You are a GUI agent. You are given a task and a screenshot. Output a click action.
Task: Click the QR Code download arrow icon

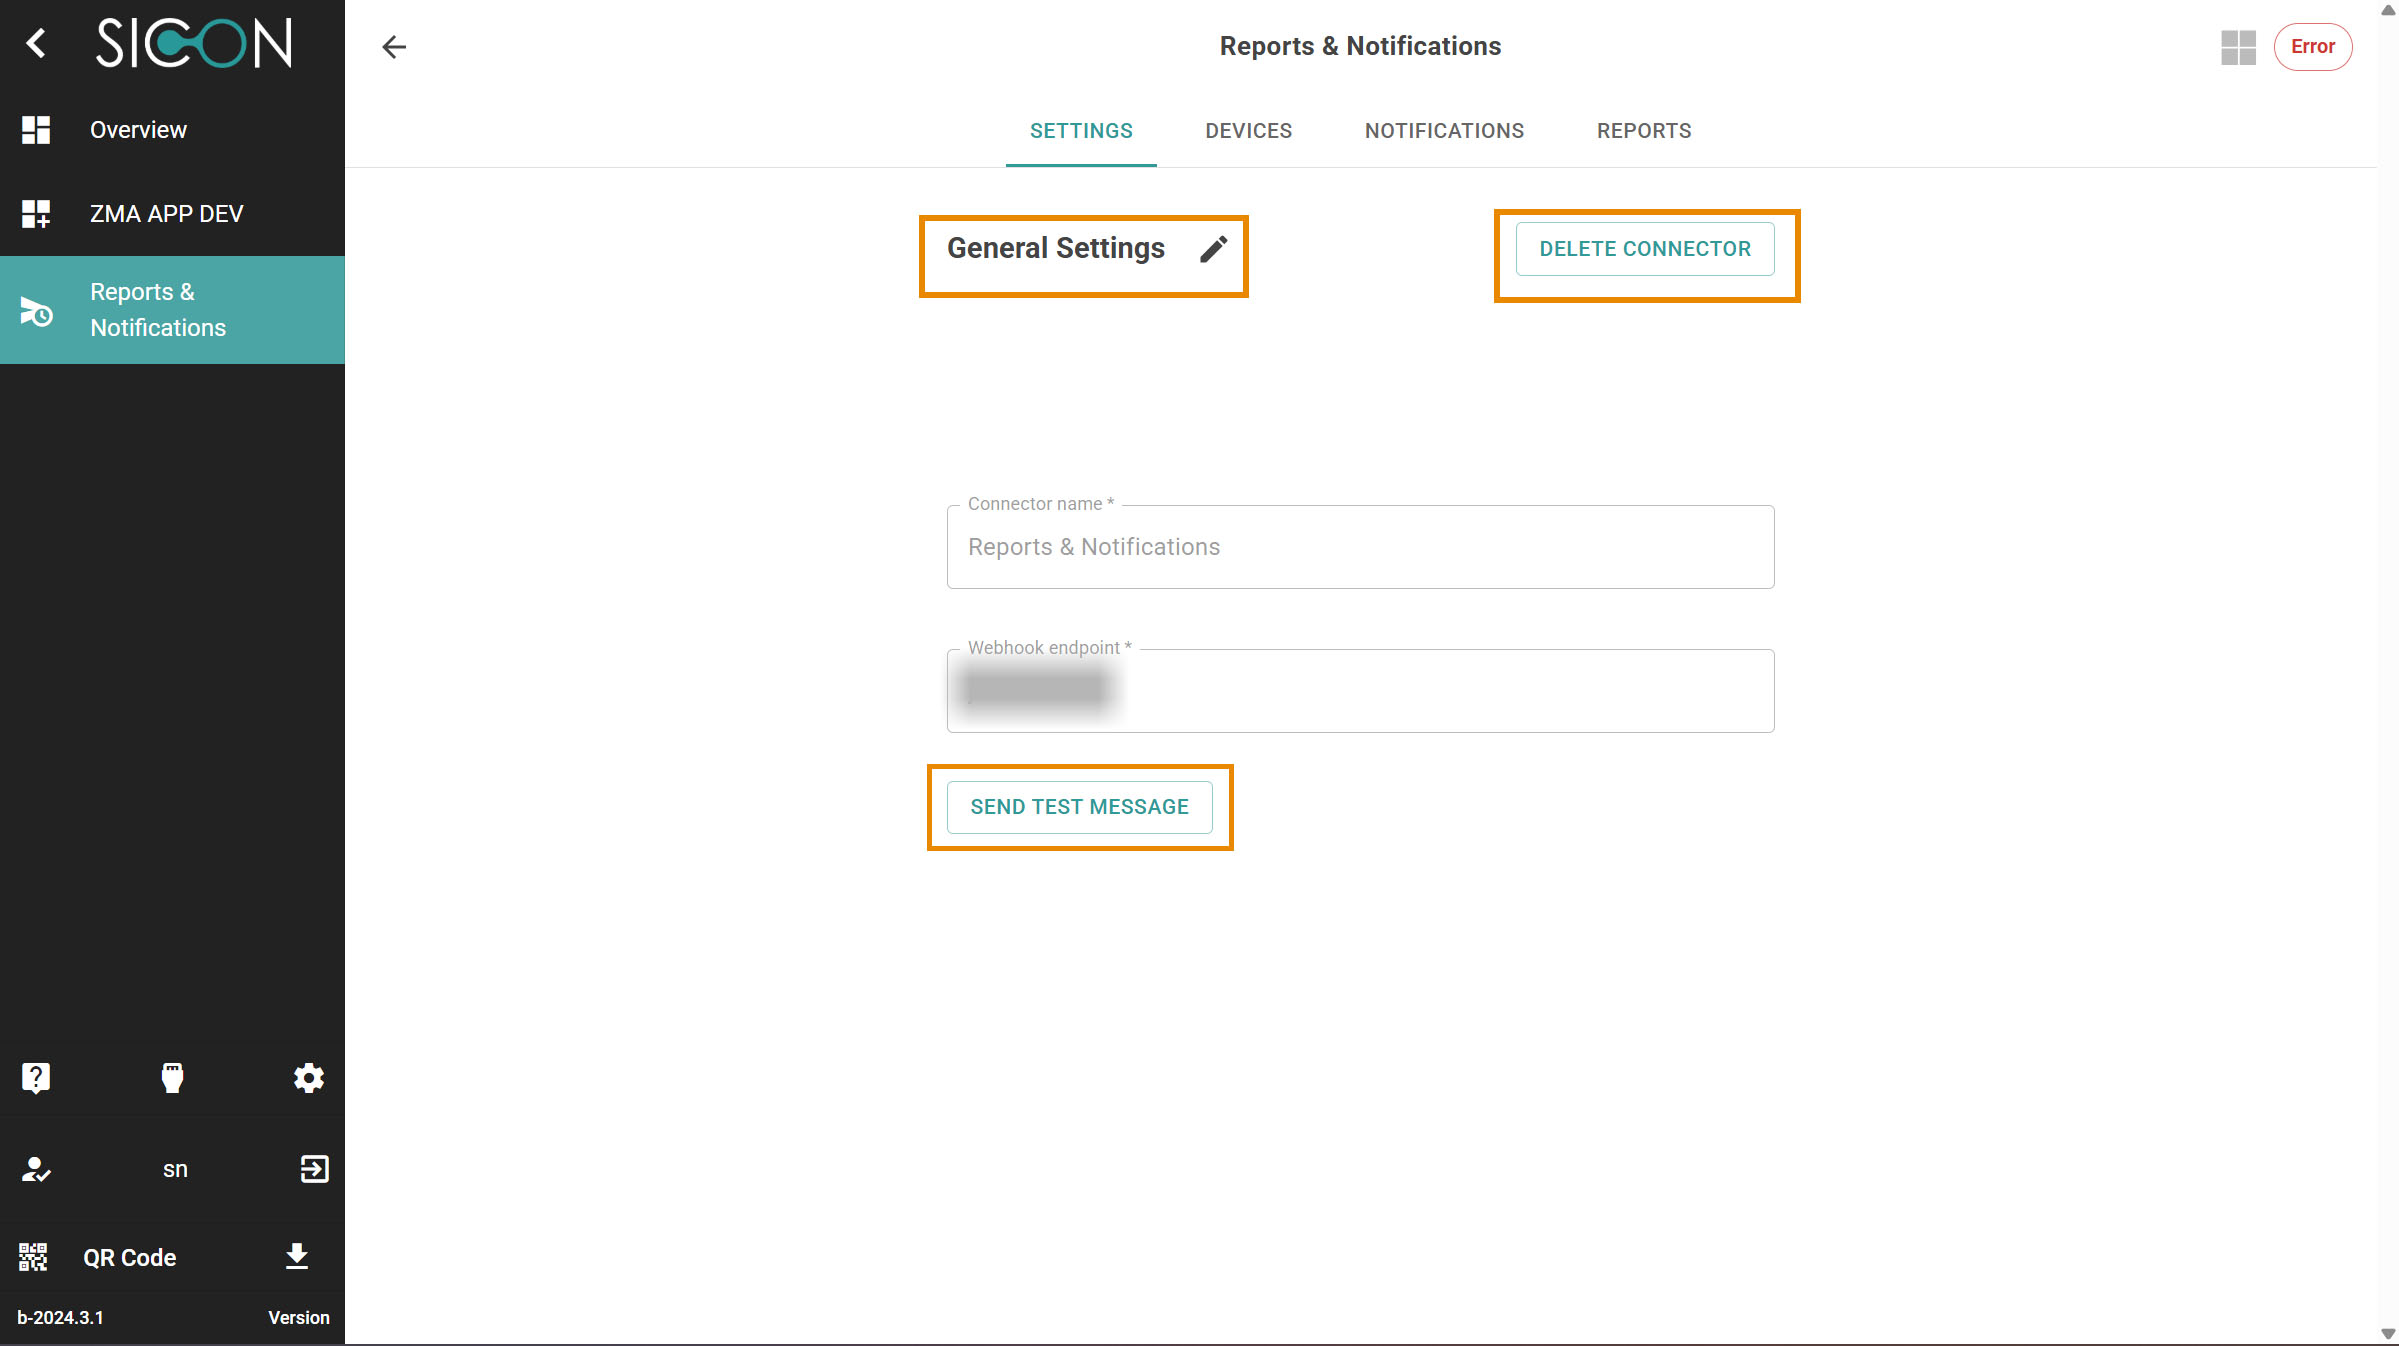(297, 1256)
